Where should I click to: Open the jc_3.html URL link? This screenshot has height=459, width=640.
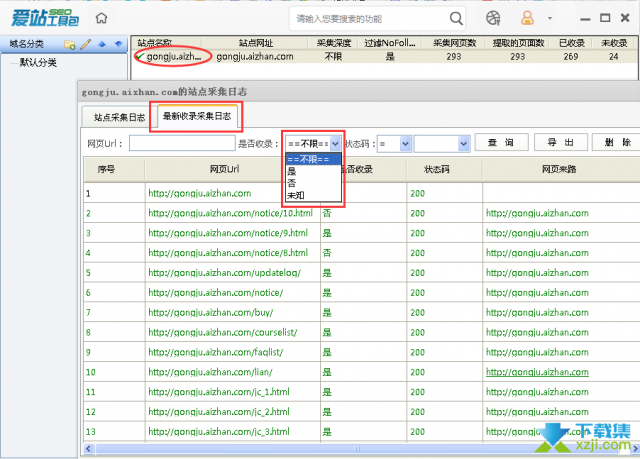[x=219, y=432]
